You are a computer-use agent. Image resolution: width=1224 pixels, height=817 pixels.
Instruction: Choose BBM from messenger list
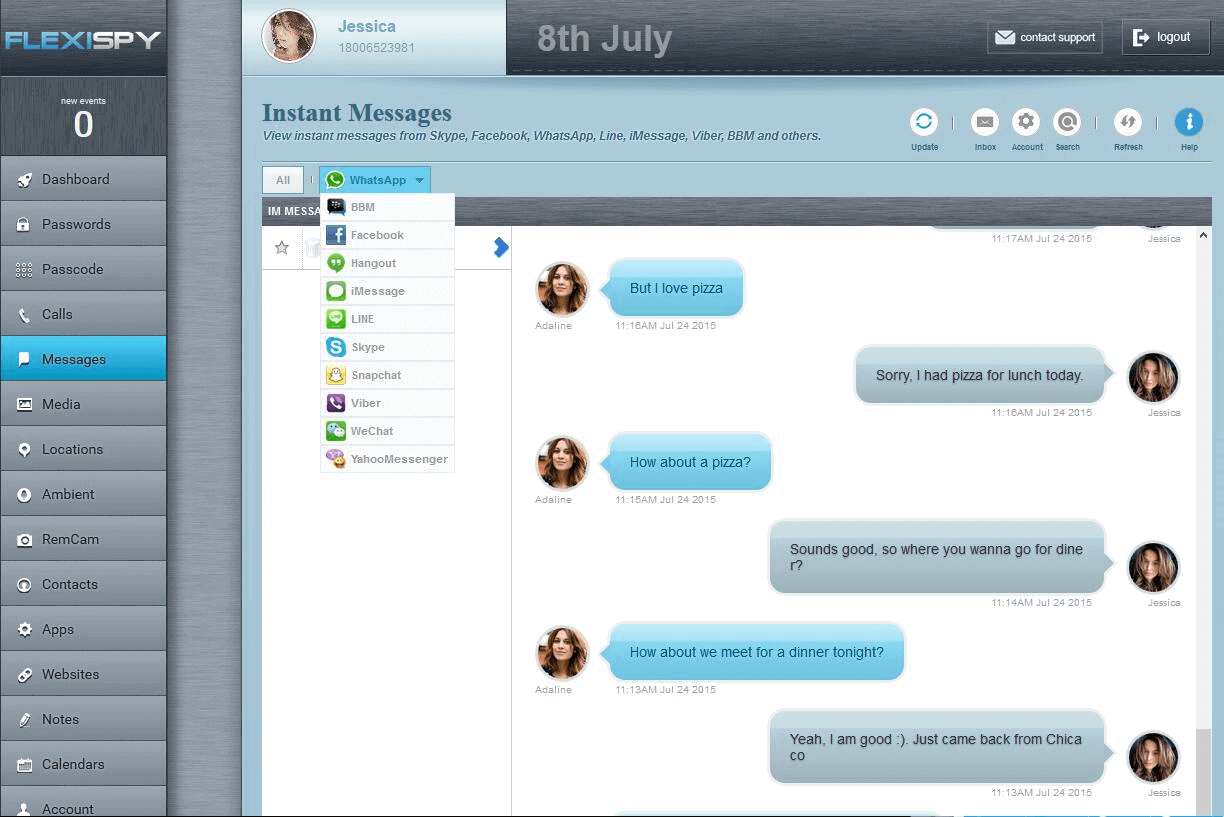click(387, 207)
